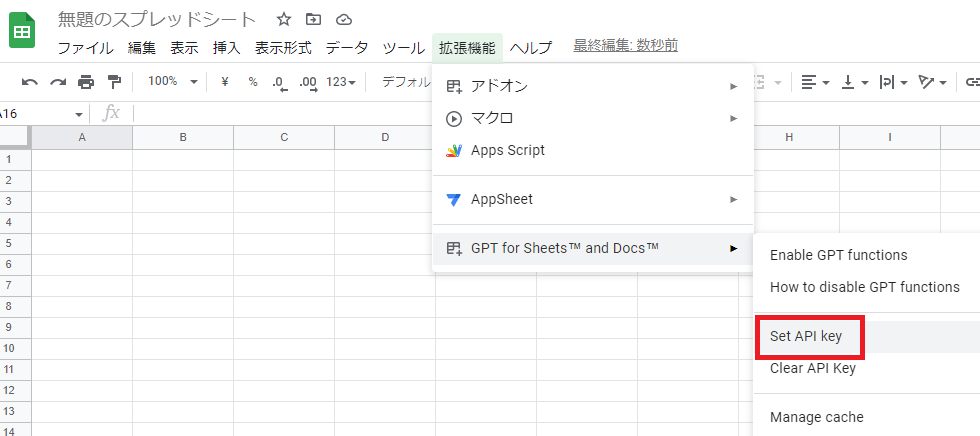Select column H header
This screenshot has height=436, width=980.
(789, 137)
